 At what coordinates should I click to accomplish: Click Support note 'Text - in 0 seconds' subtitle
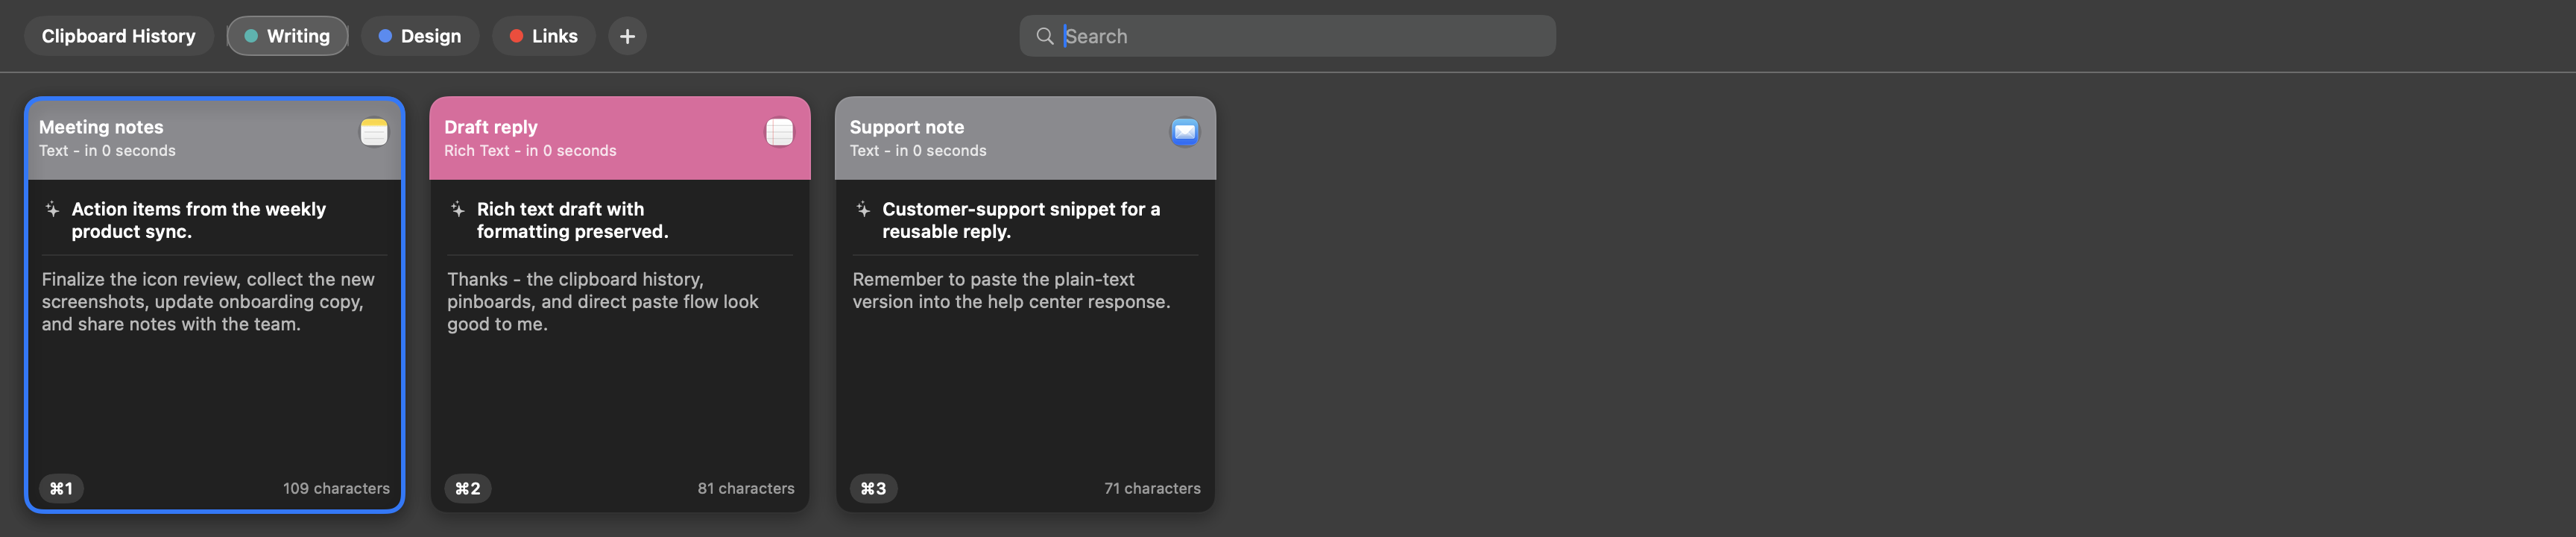pyautogui.click(x=918, y=151)
